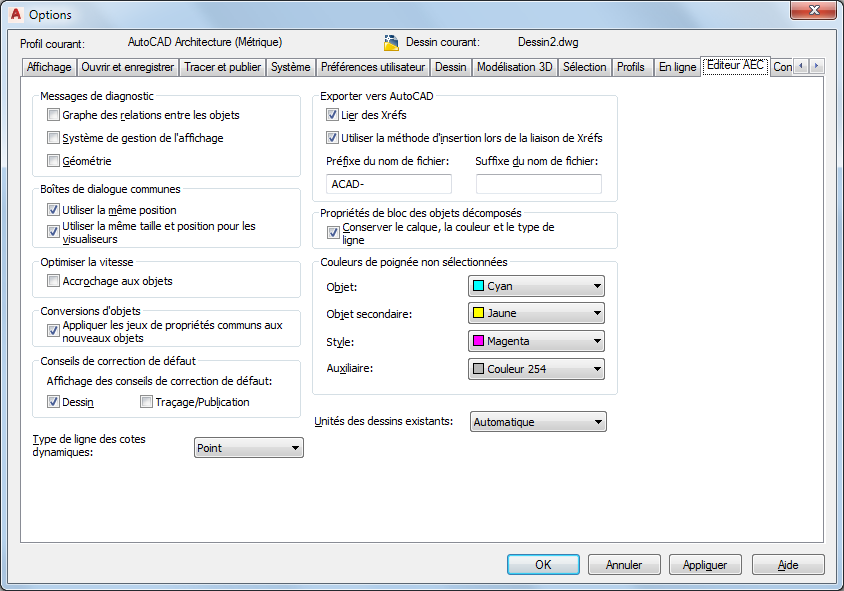
Task: Click the Préfixe du nom de fichier field
Action: pos(389,184)
